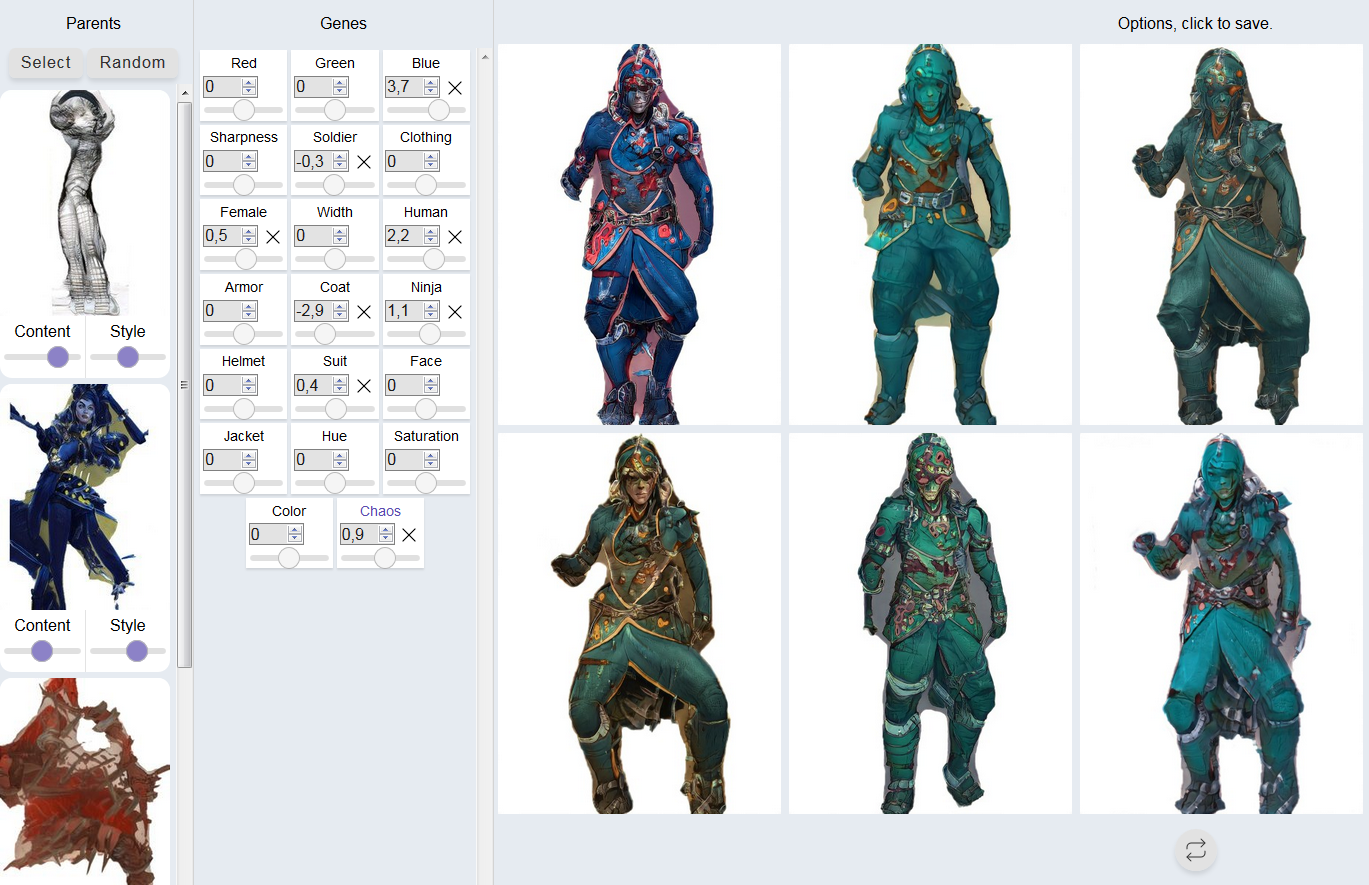The height and width of the screenshot is (885, 1369).
Task: Click the Ninja value field showing 1,1
Action: coord(412,312)
